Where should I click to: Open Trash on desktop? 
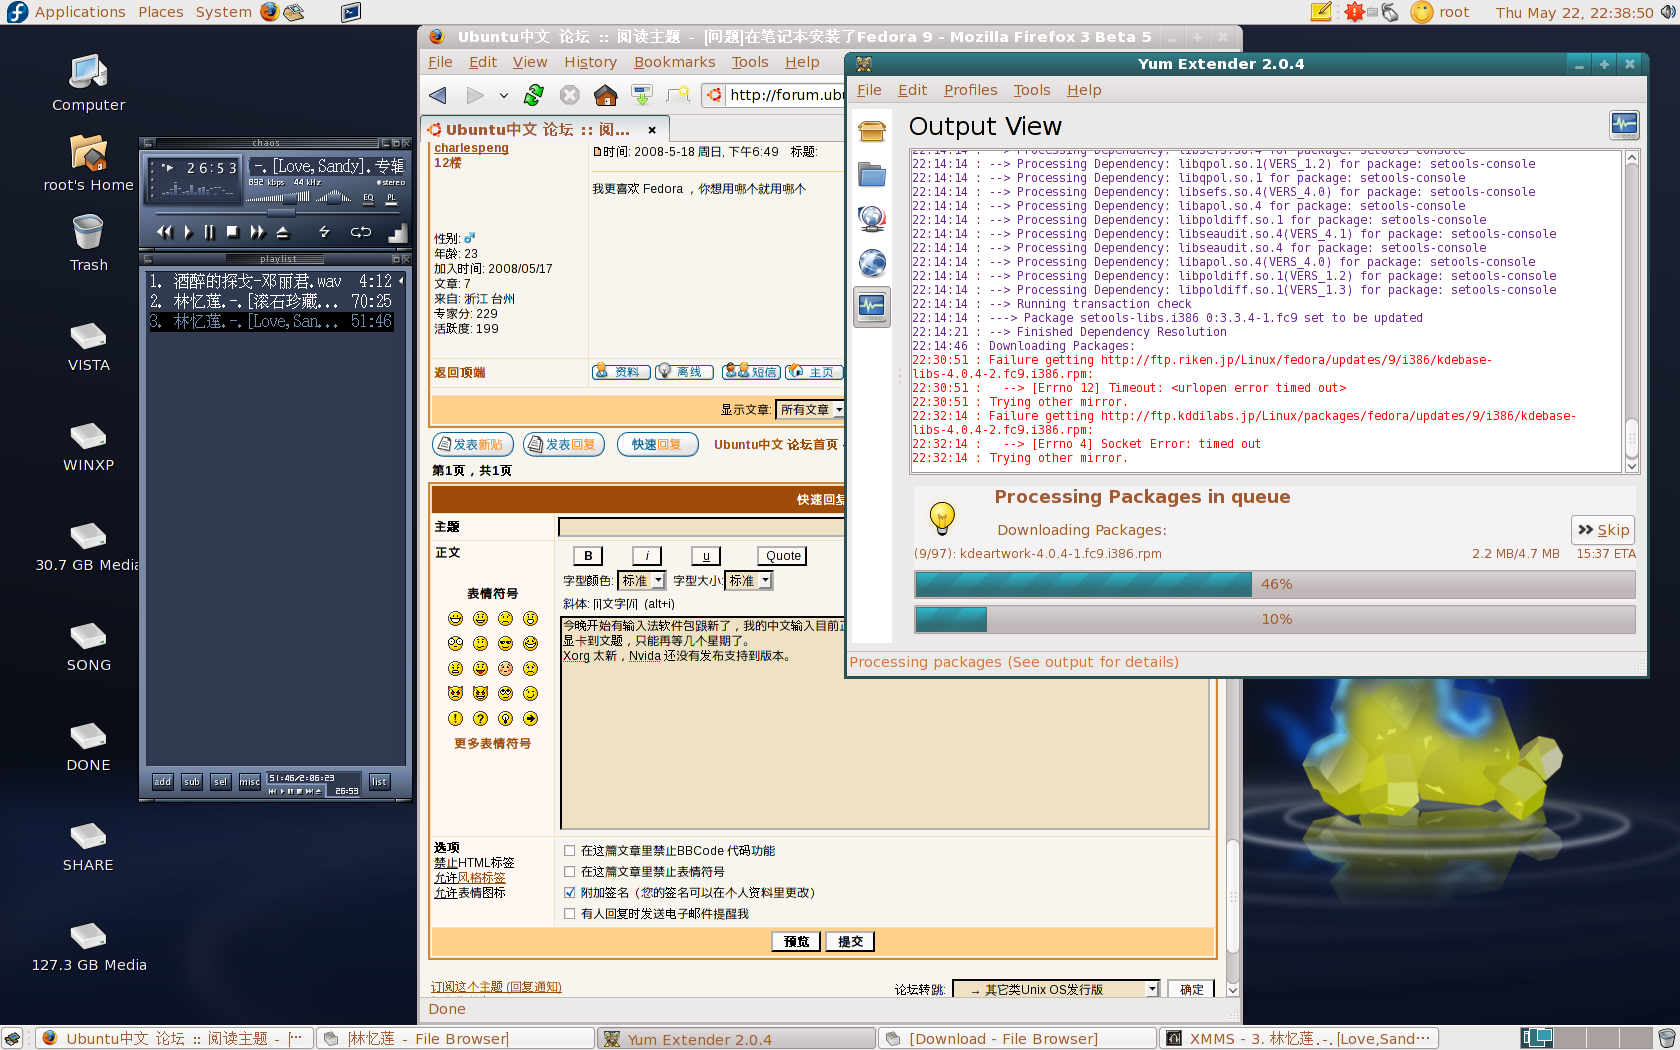88,243
